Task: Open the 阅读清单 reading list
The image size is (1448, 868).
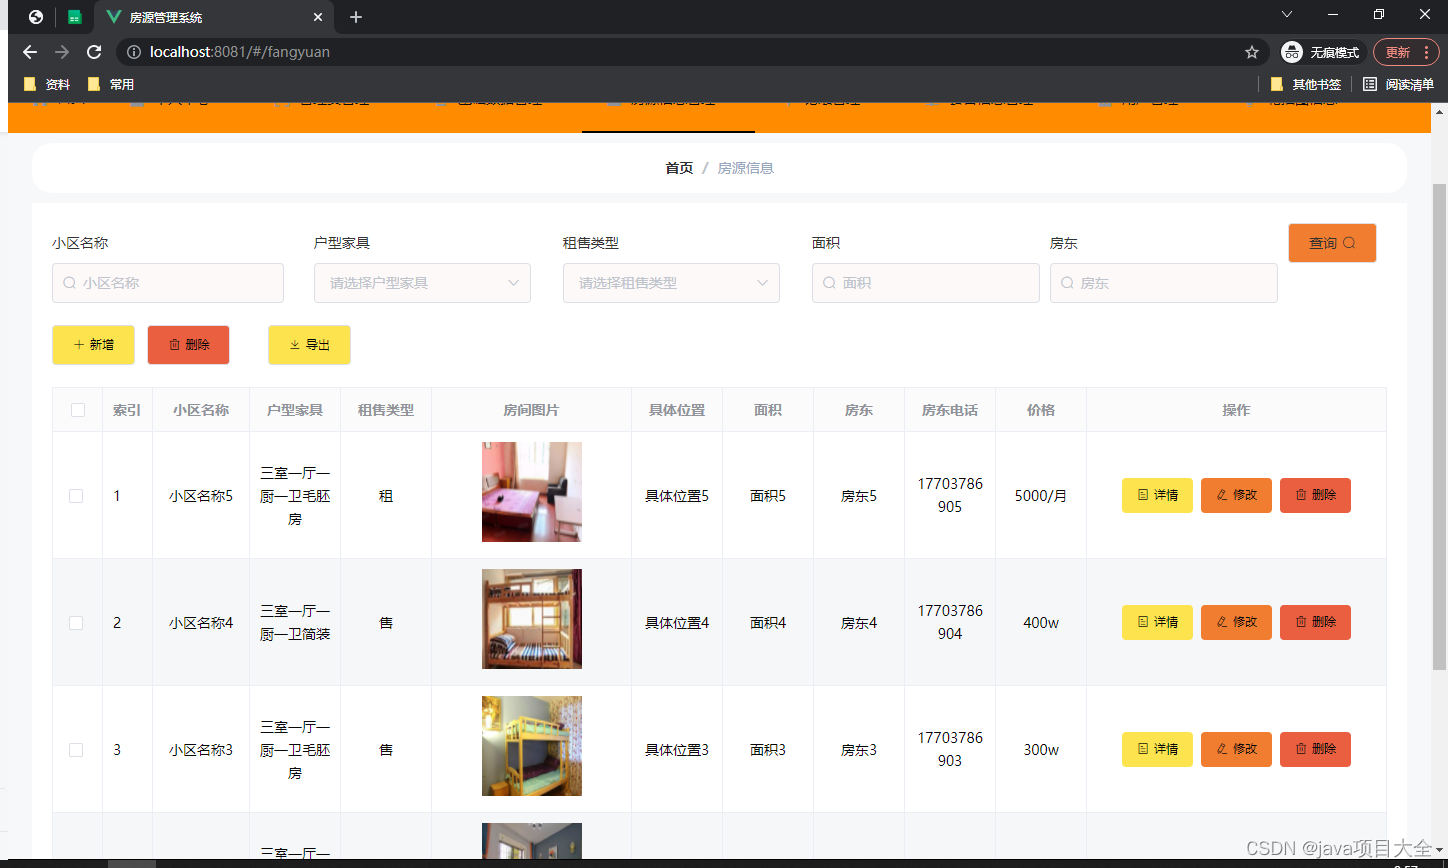Action: (1398, 85)
